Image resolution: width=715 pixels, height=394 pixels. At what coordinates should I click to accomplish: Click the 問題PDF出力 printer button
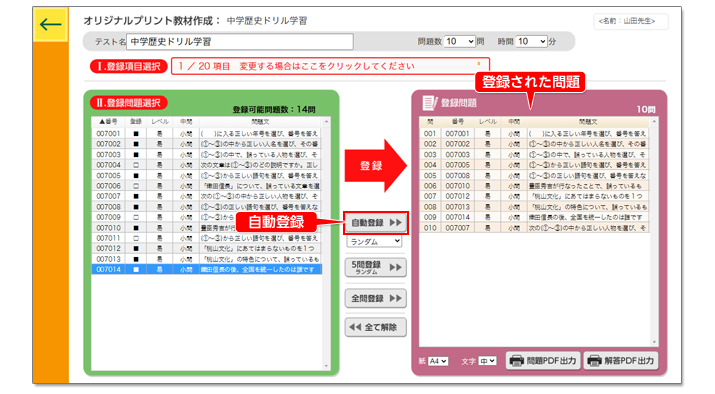543,361
